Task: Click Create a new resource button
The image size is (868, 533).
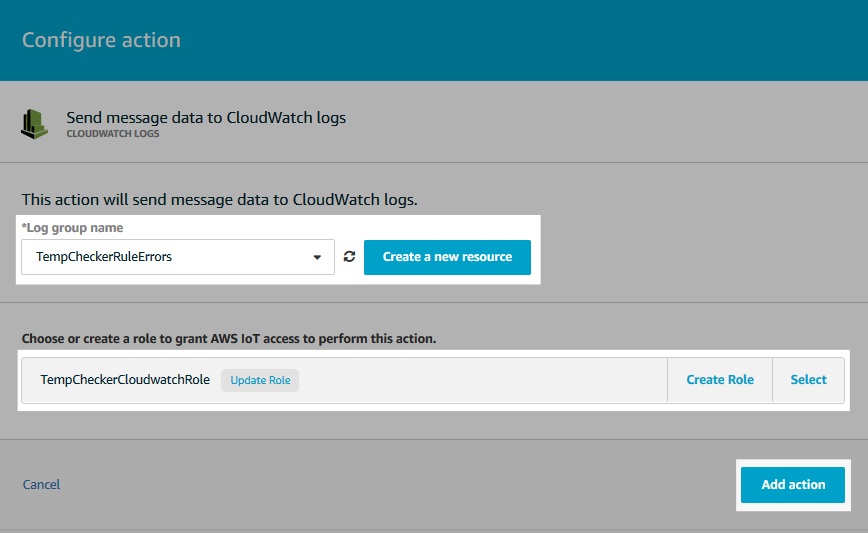Action: (447, 257)
